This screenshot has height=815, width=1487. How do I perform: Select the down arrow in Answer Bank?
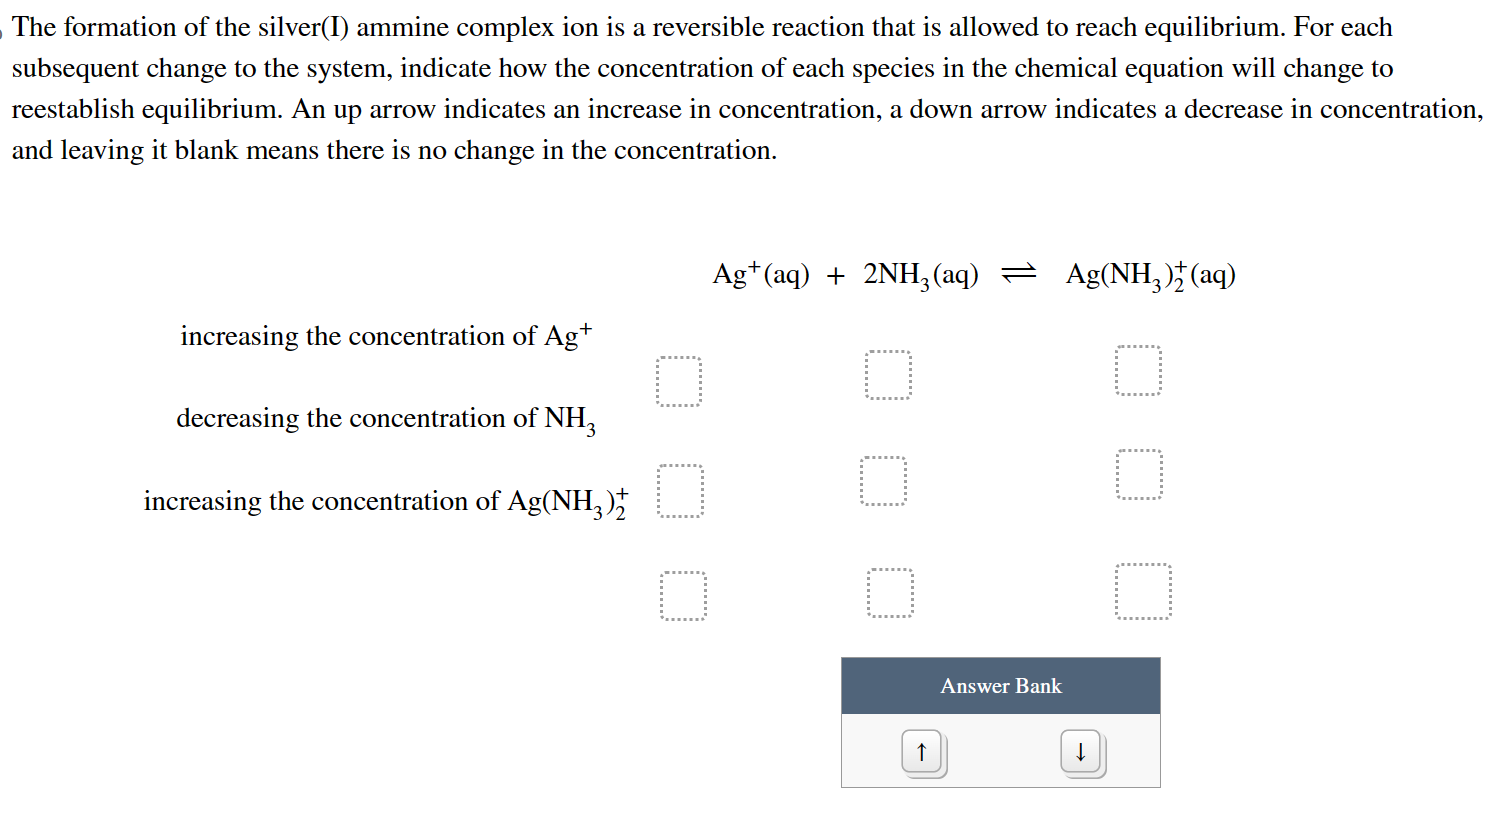(1081, 752)
